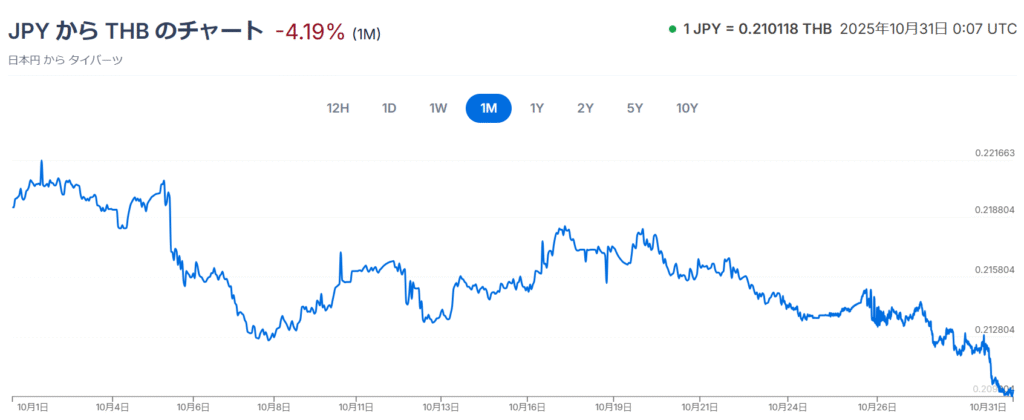This screenshot has height=420, width=1024.
Task: Open the 10Y chart view
Action: pyautogui.click(x=687, y=108)
